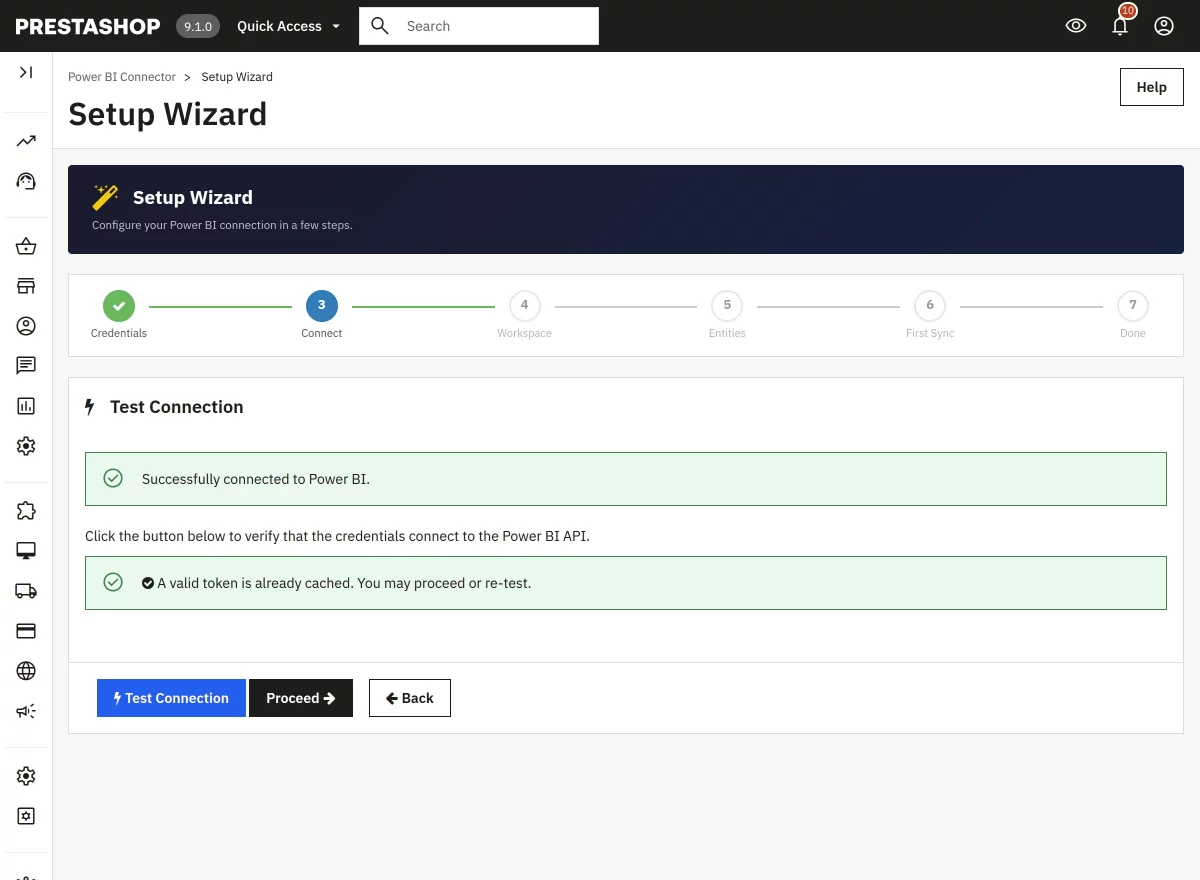Open Advanced Parameters boxed gear icon
Image resolution: width=1200 pixels, height=880 pixels.
(26, 816)
